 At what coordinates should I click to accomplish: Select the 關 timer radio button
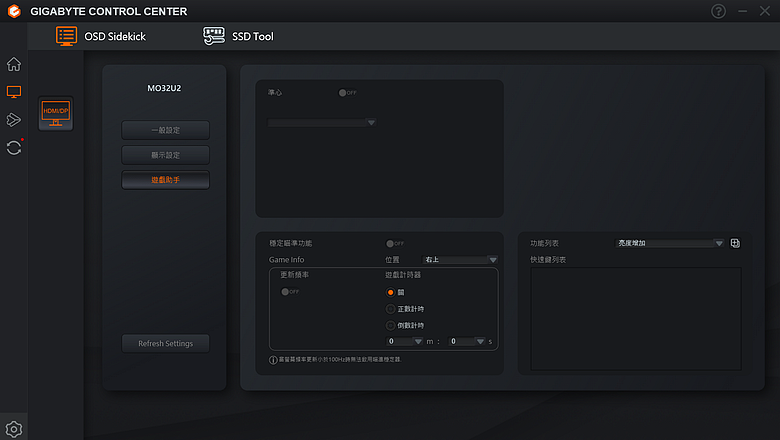[x=390, y=292]
